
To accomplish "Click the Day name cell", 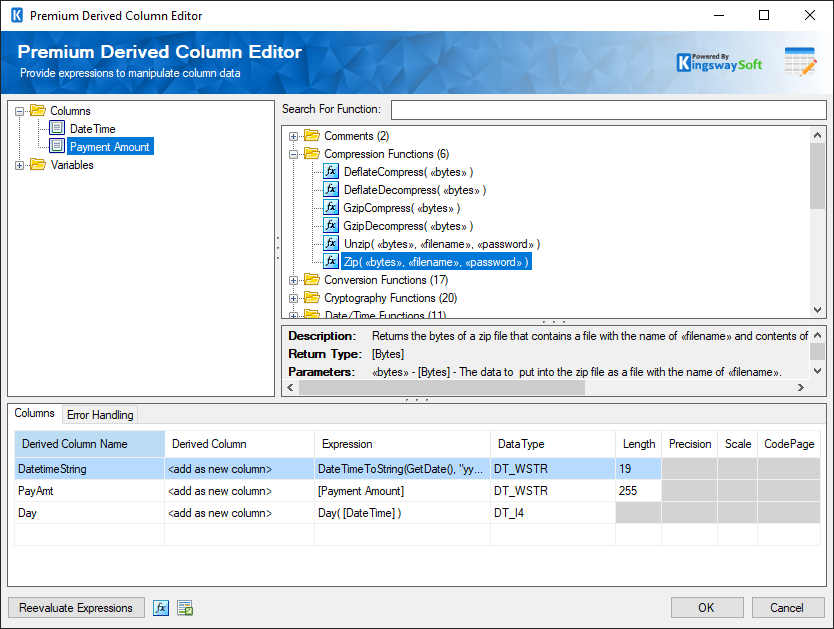I will tap(90, 513).
